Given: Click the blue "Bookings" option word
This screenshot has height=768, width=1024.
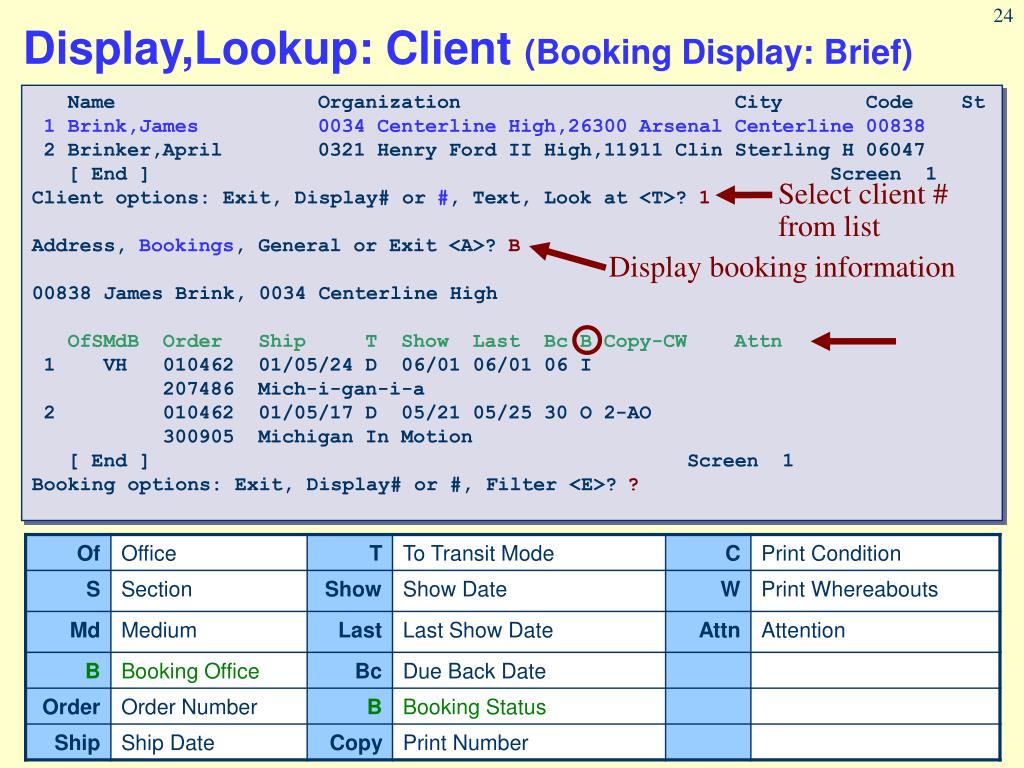Looking at the screenshot, I should tap(185, 246).
